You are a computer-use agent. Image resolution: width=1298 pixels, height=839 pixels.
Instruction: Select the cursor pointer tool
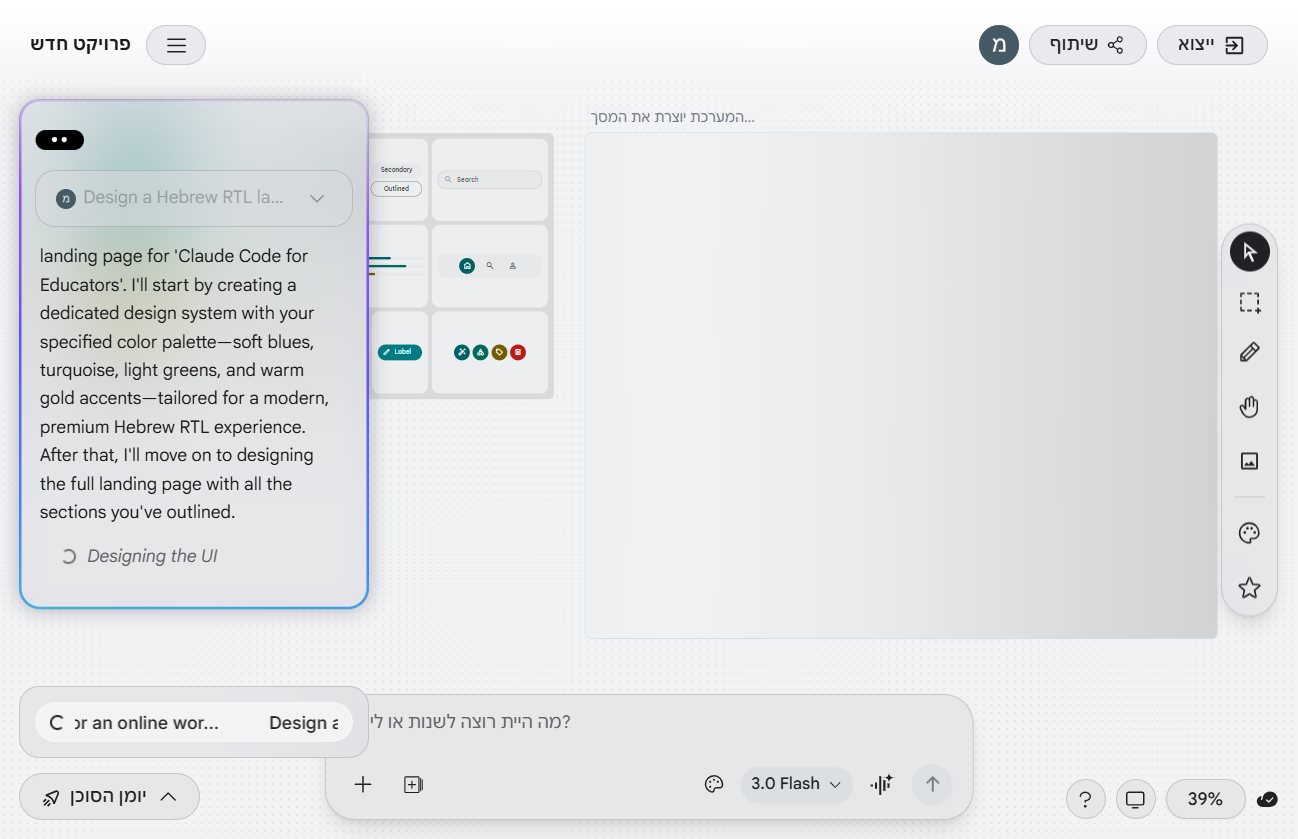click(x=1249, y=251)
